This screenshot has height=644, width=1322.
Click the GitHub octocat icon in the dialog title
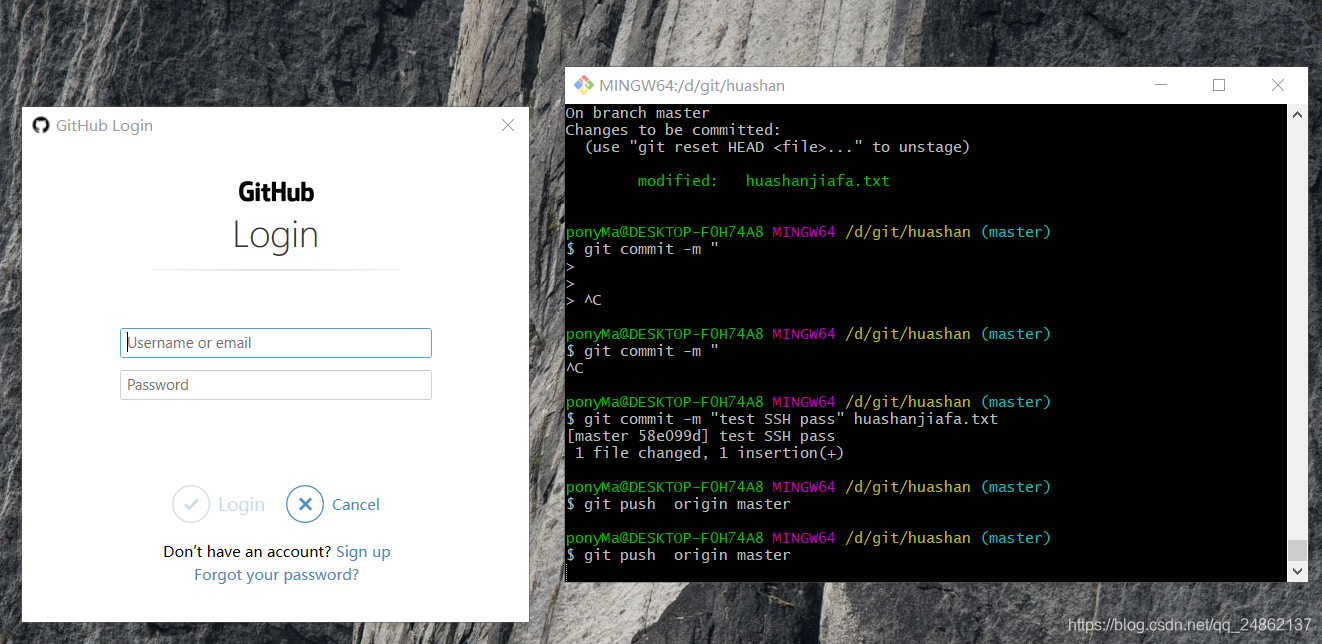click(41, 125)
